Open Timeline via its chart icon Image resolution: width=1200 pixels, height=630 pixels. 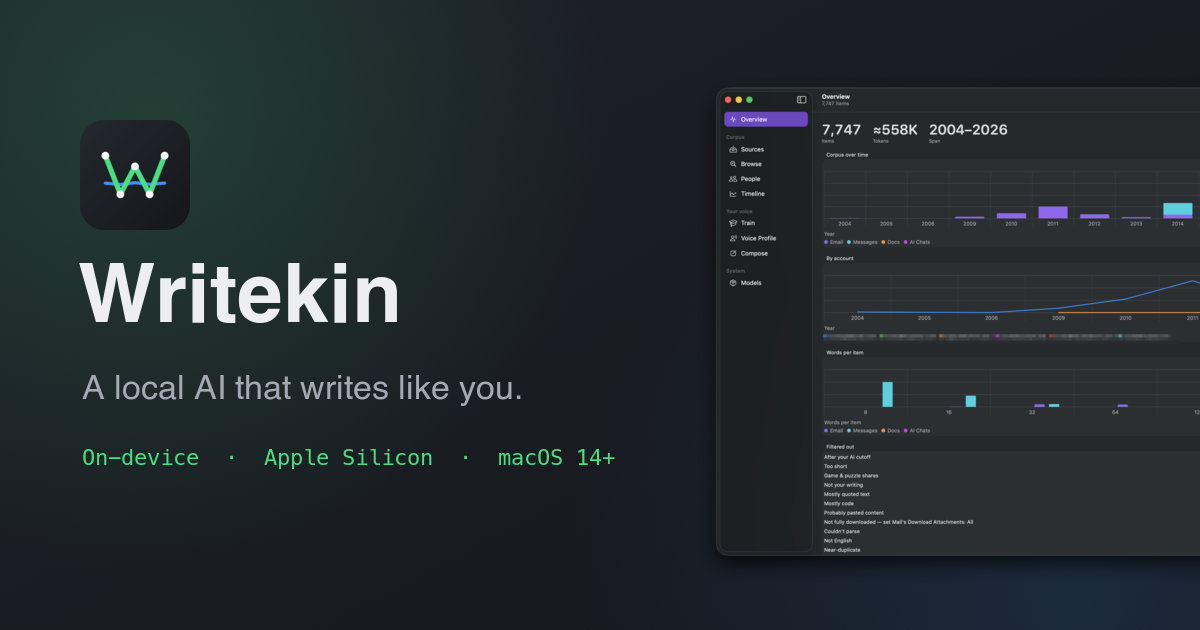tap(733, 194)
